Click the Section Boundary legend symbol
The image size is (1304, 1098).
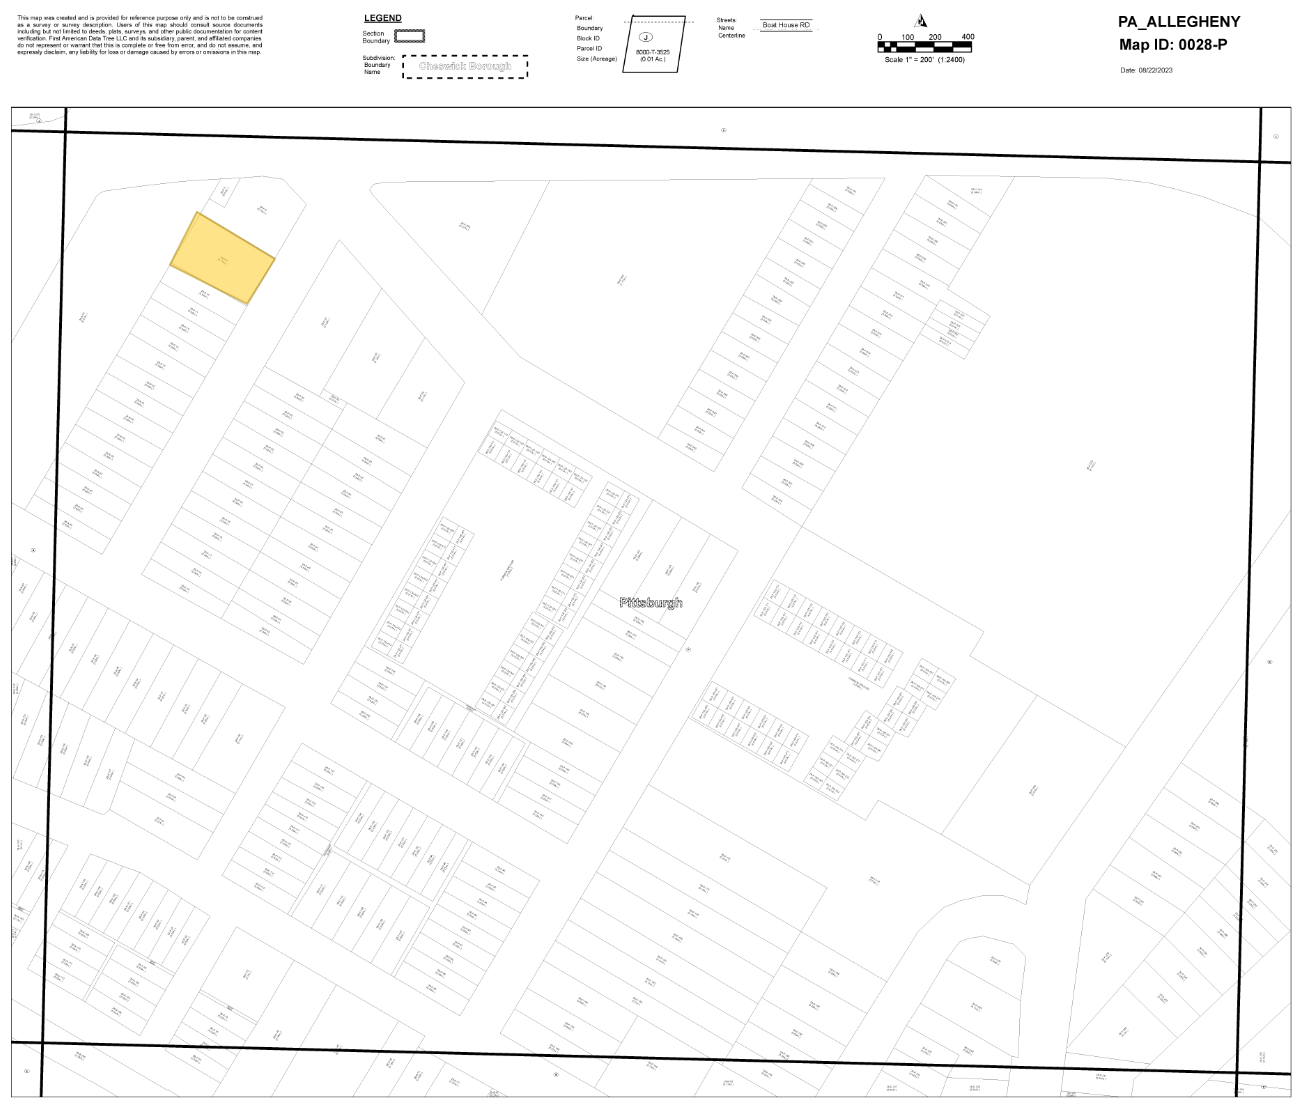click(x=409, y=36)
